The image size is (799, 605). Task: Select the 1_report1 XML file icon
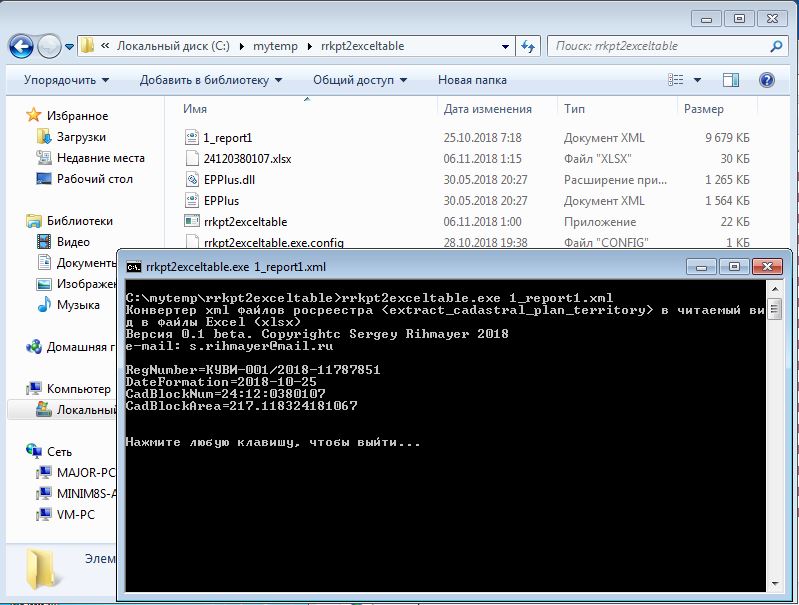[193, 138]
